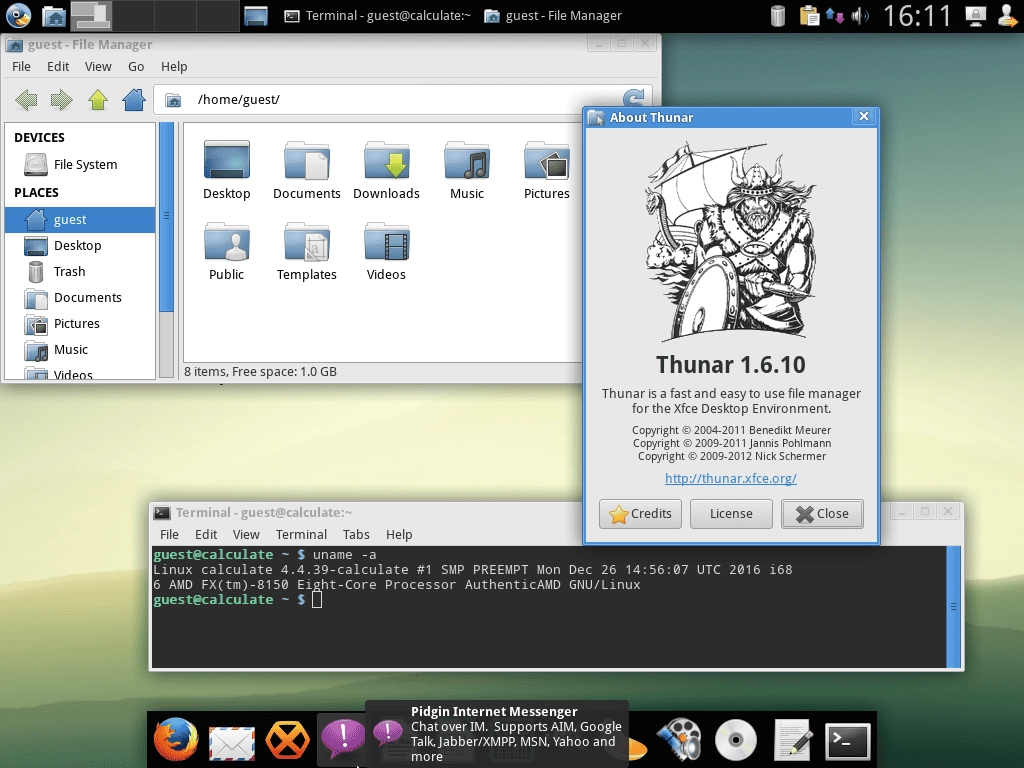Open the File menu in File Manager
Image resolution: width=1024 pixels, height=768 pixels.
pyautogui.click(x=22, y=67)
